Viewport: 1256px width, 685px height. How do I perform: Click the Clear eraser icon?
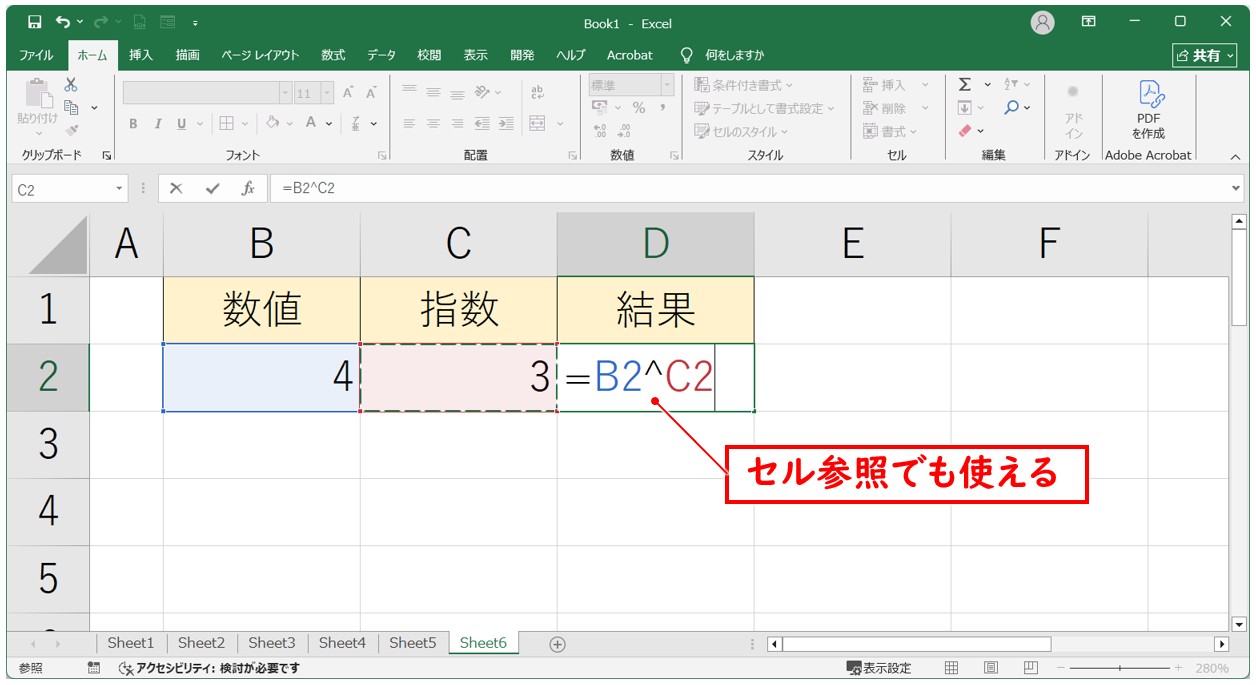coord(965,131)
